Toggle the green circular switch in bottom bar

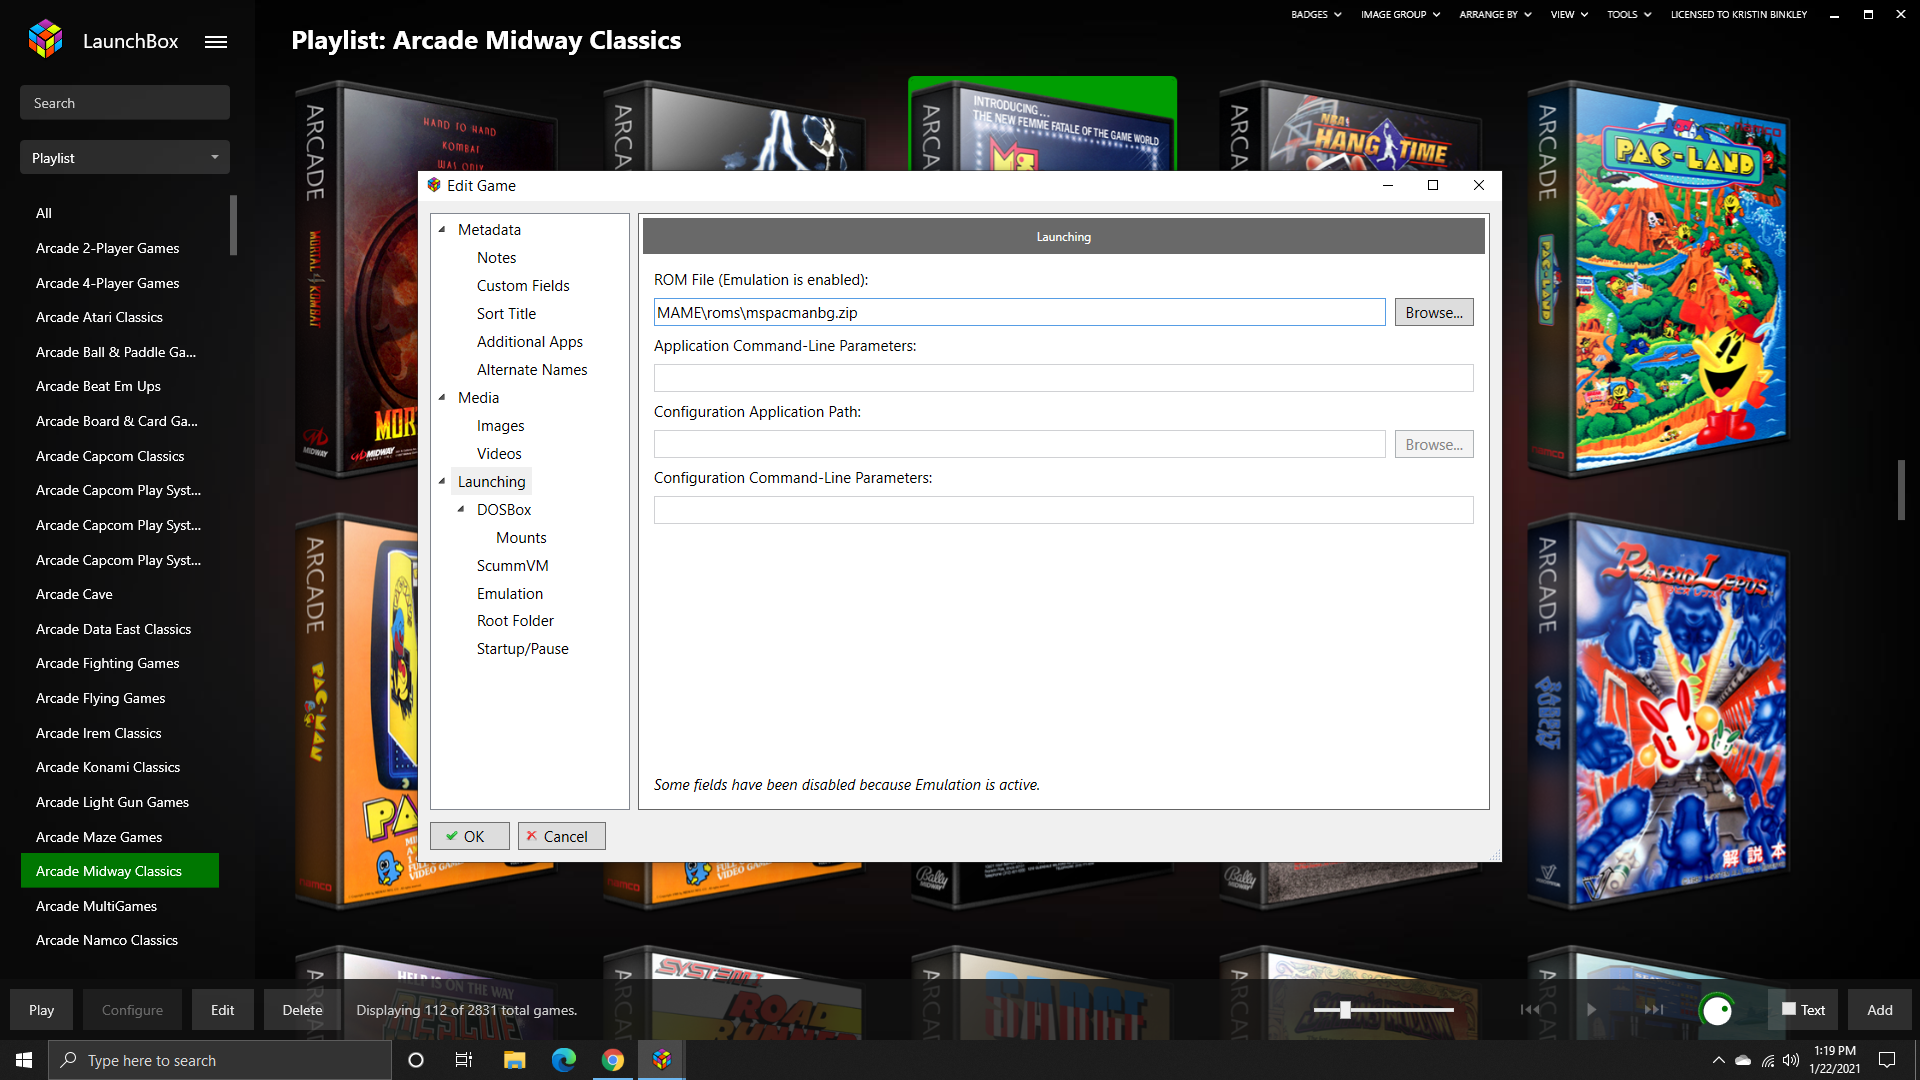[x=1717, y=1010]
